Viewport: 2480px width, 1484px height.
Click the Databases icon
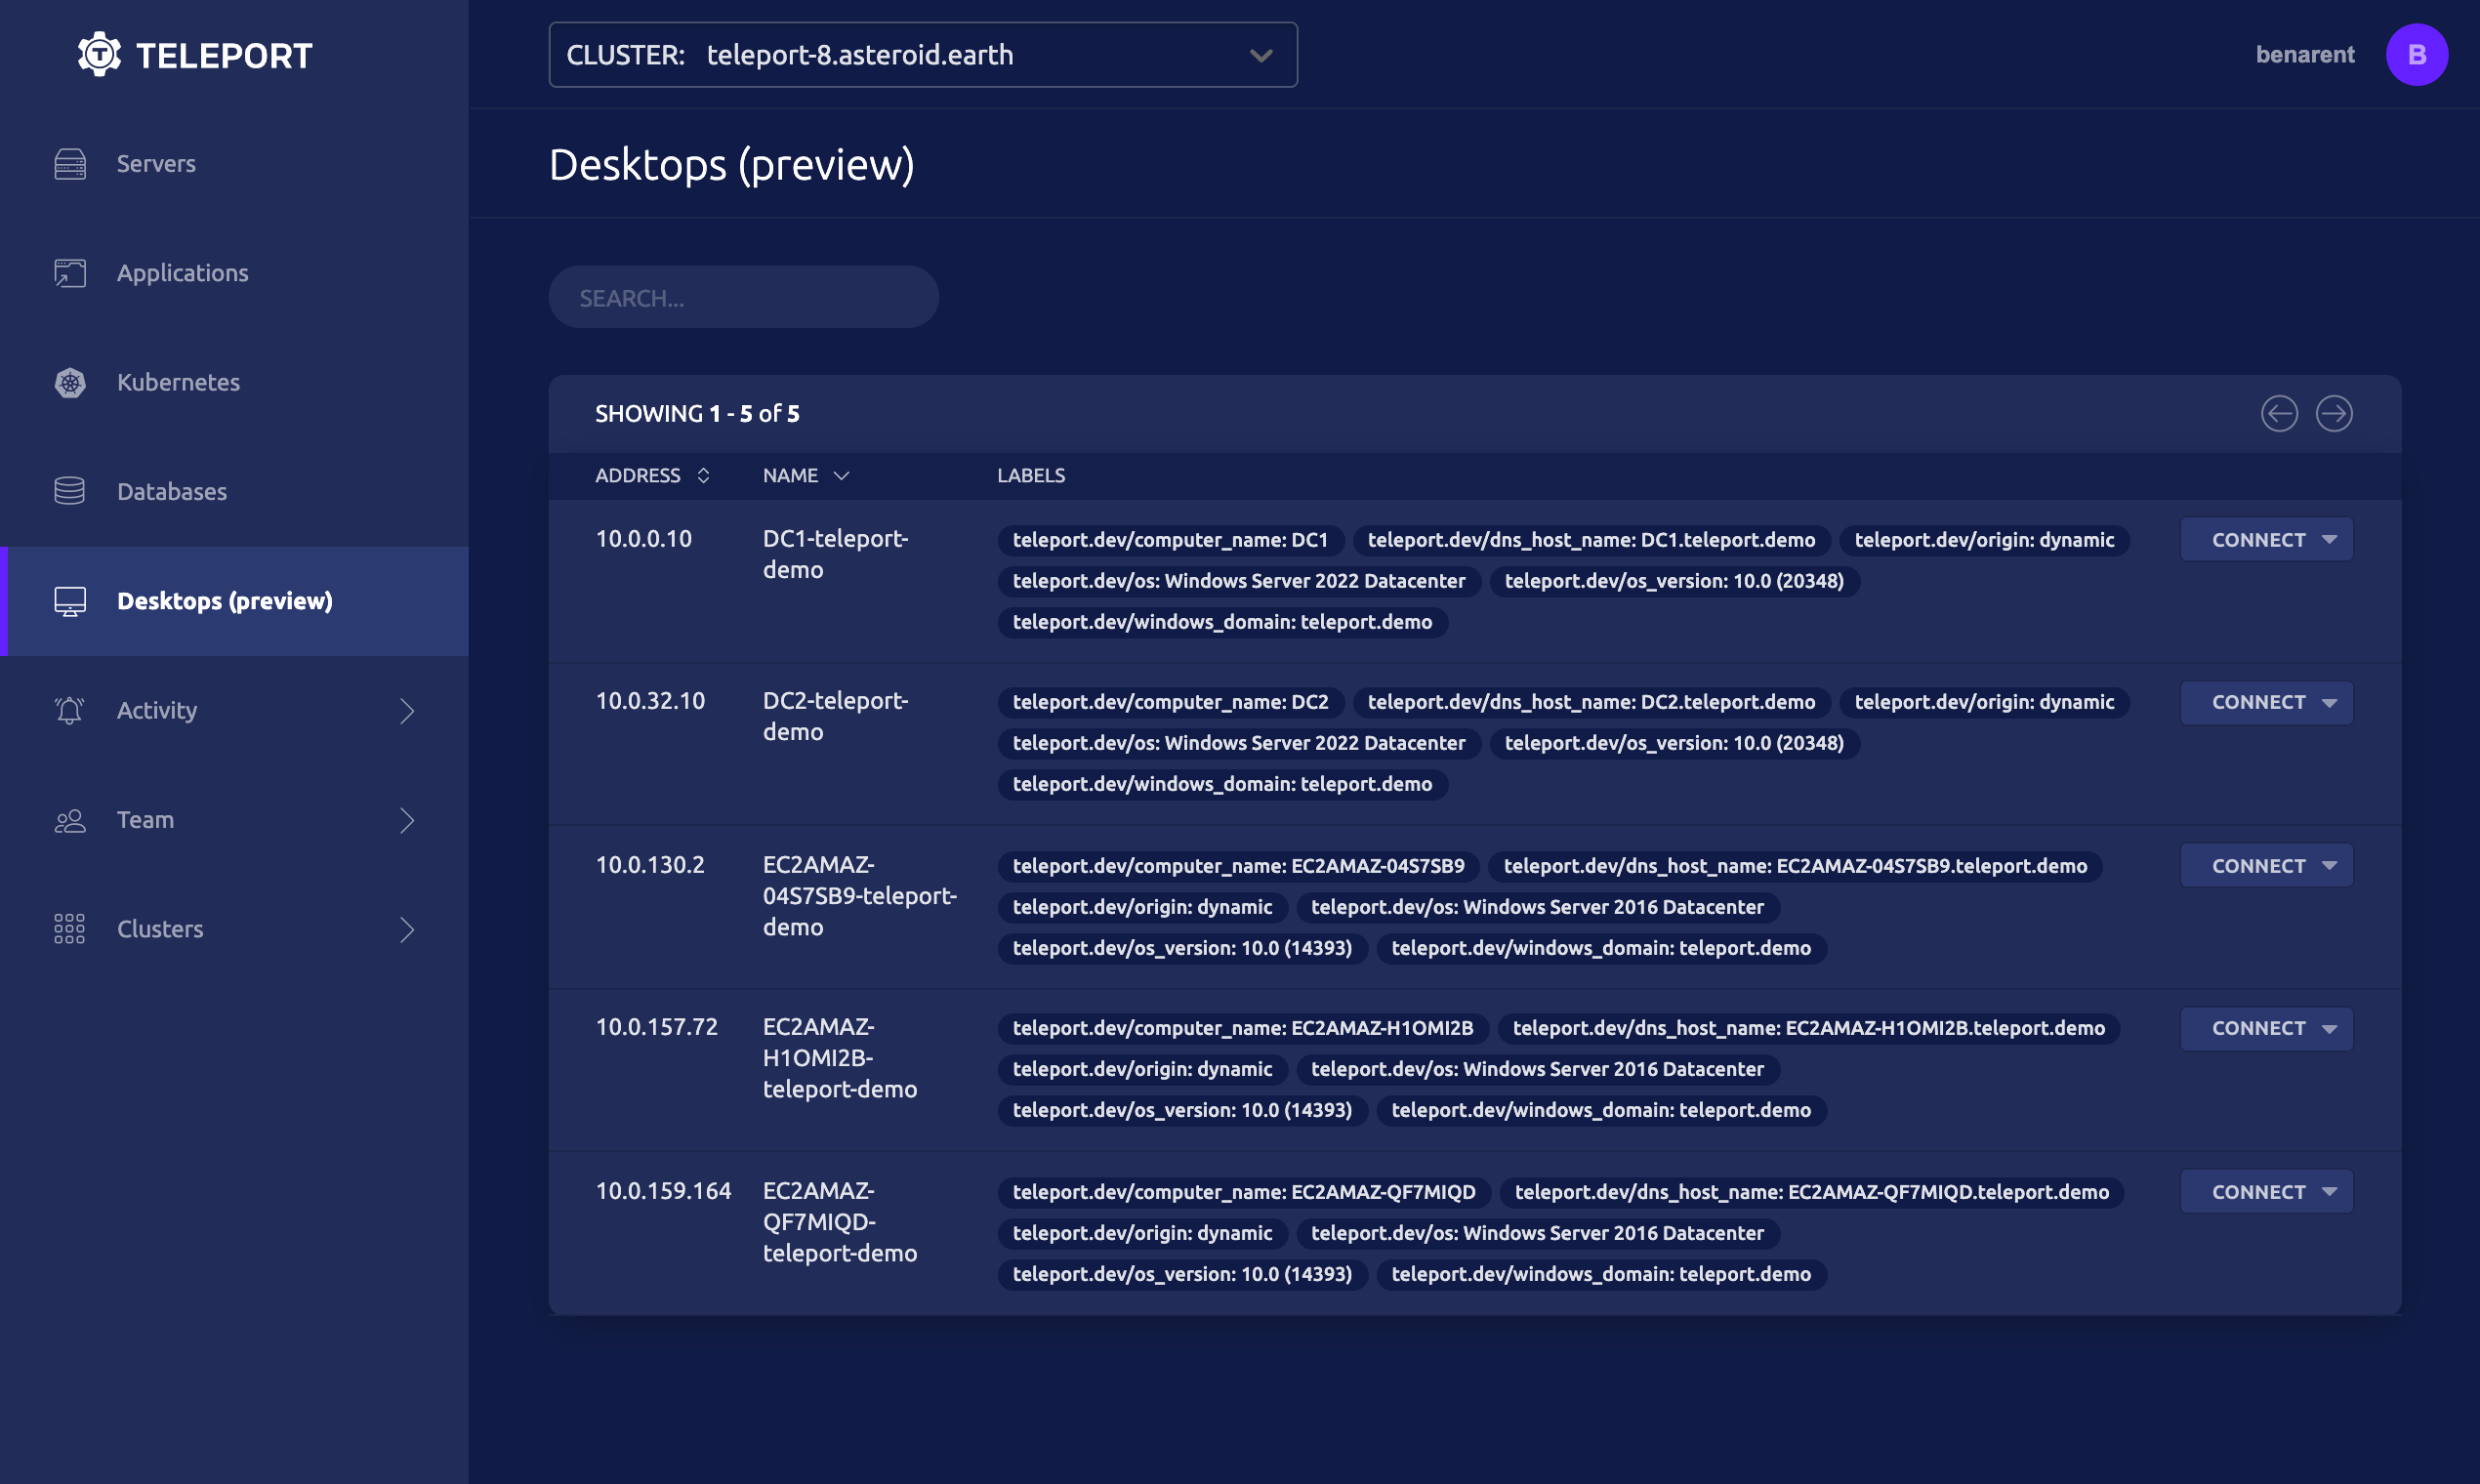(x=70, y=491)
